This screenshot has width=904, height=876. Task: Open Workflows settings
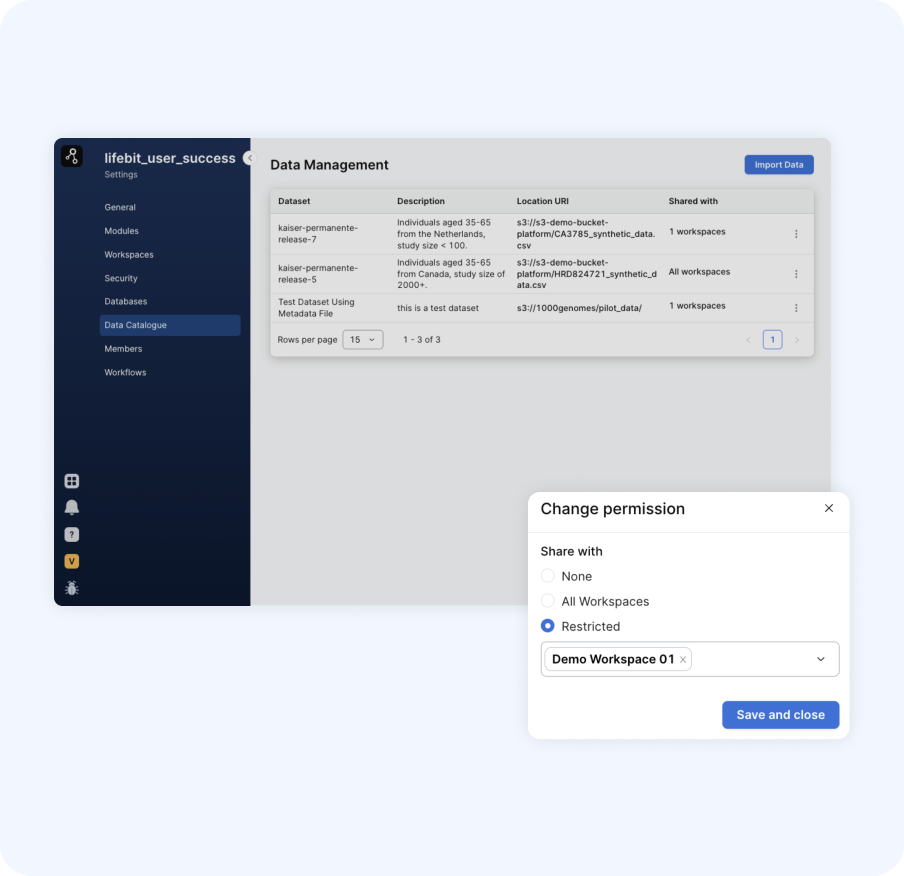coord(126,373)
